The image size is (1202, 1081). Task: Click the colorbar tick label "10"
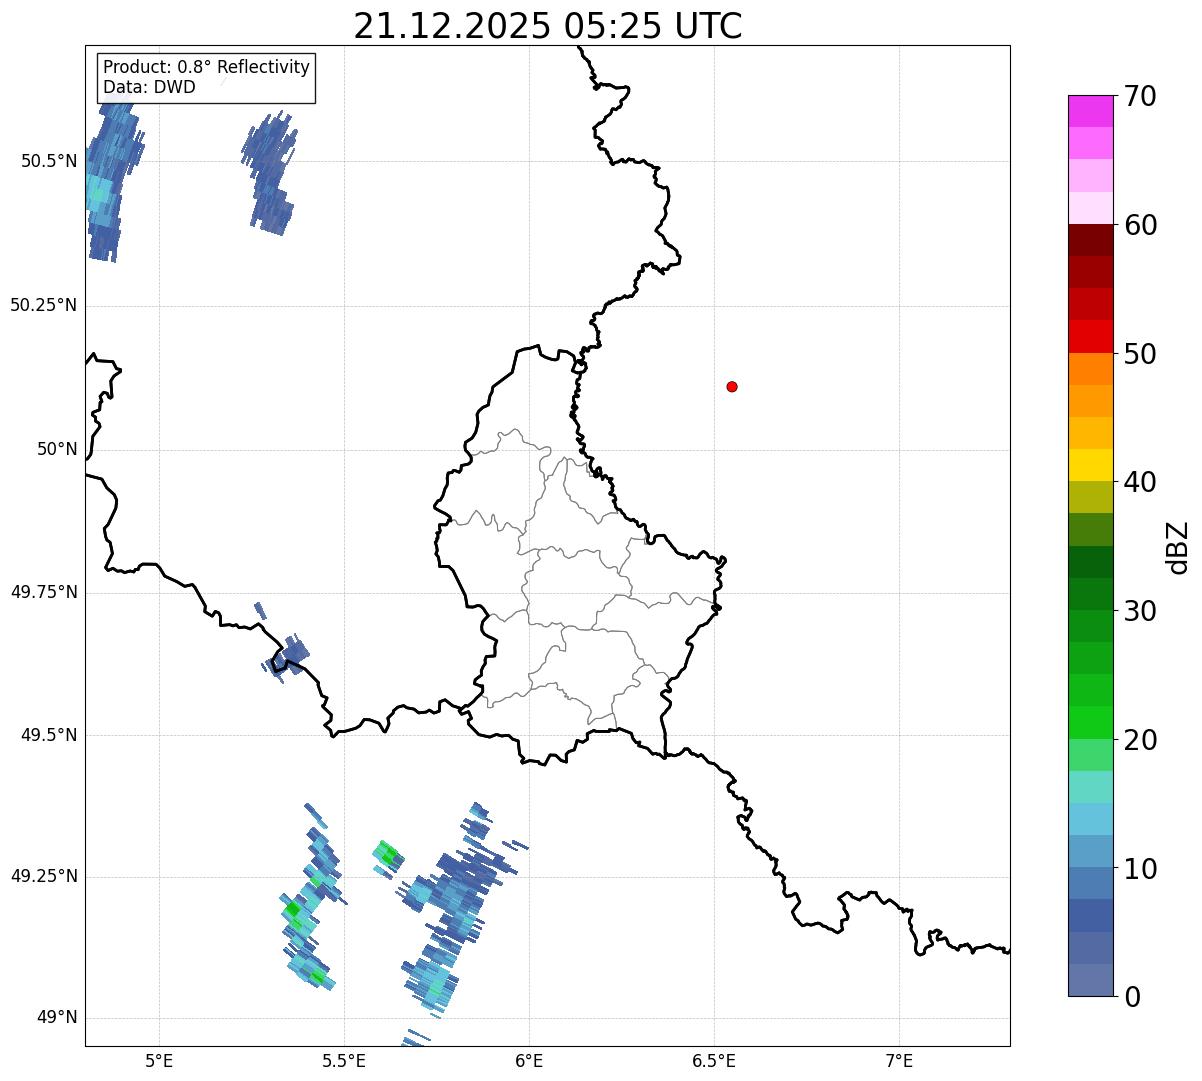(x=1140, y=869)
